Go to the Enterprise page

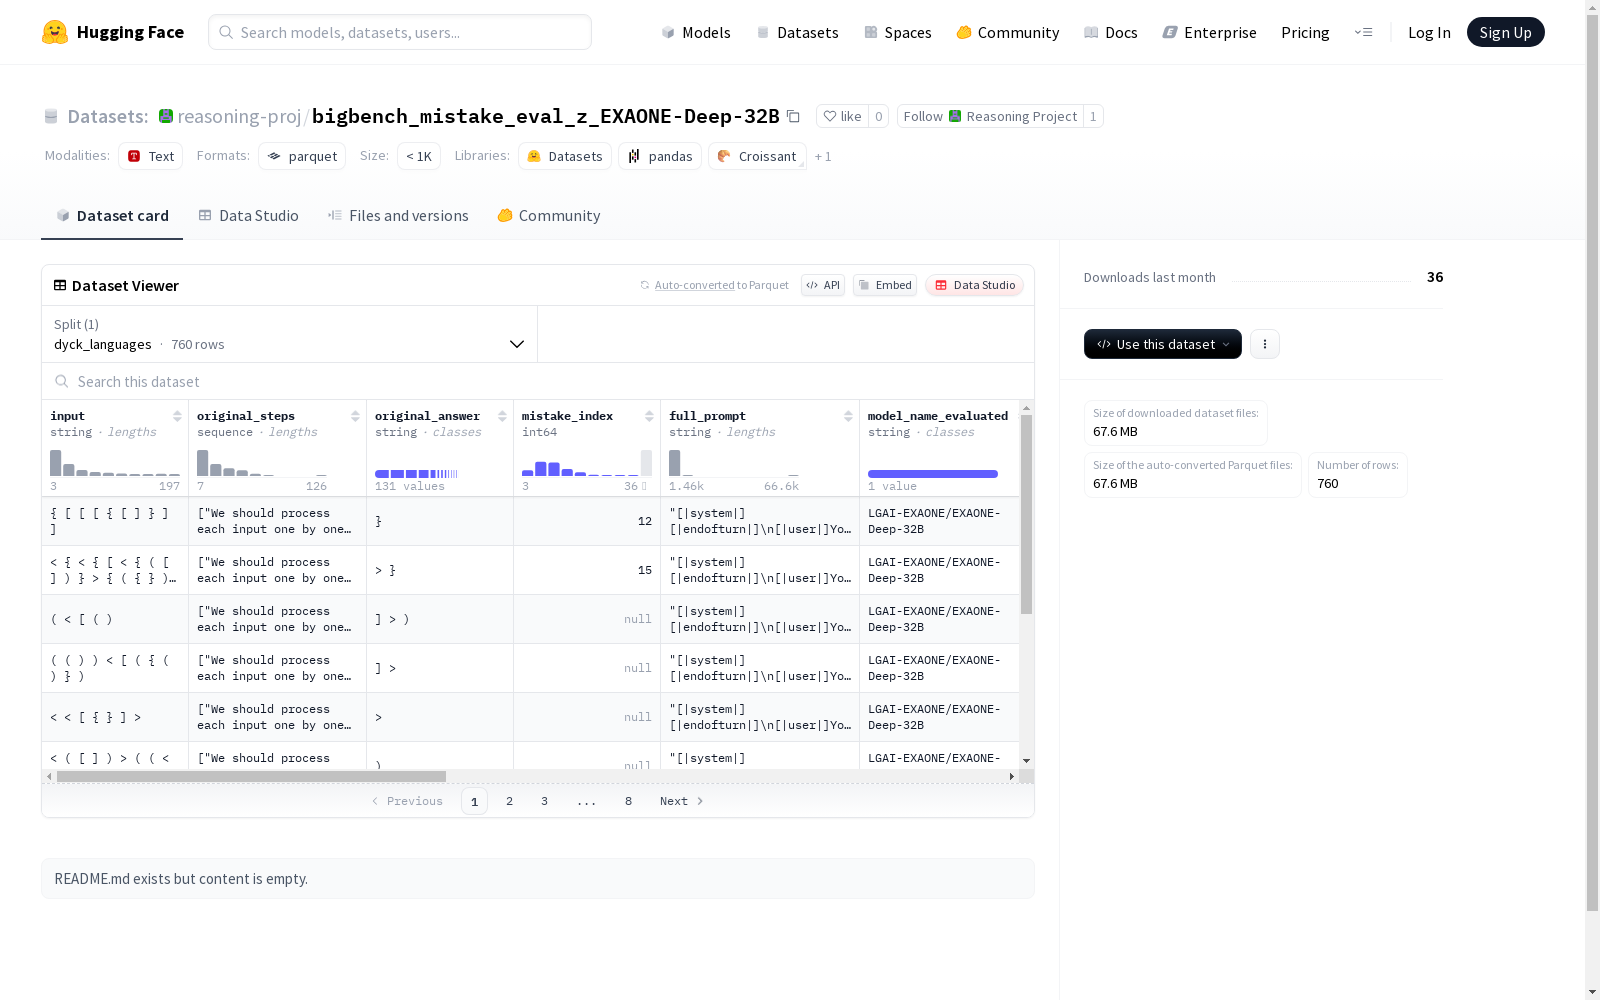coord(1209,32)
